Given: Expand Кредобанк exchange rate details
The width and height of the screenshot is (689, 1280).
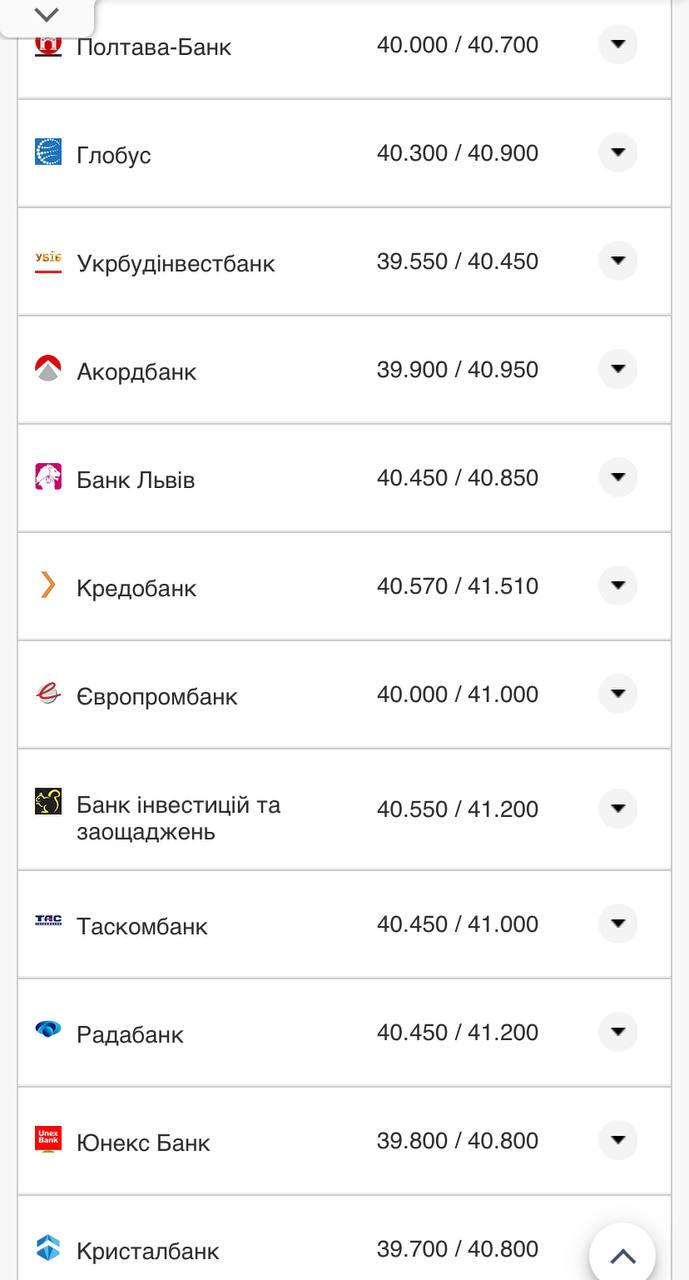Looking at the screenshot, I should (x=617, y=585).
